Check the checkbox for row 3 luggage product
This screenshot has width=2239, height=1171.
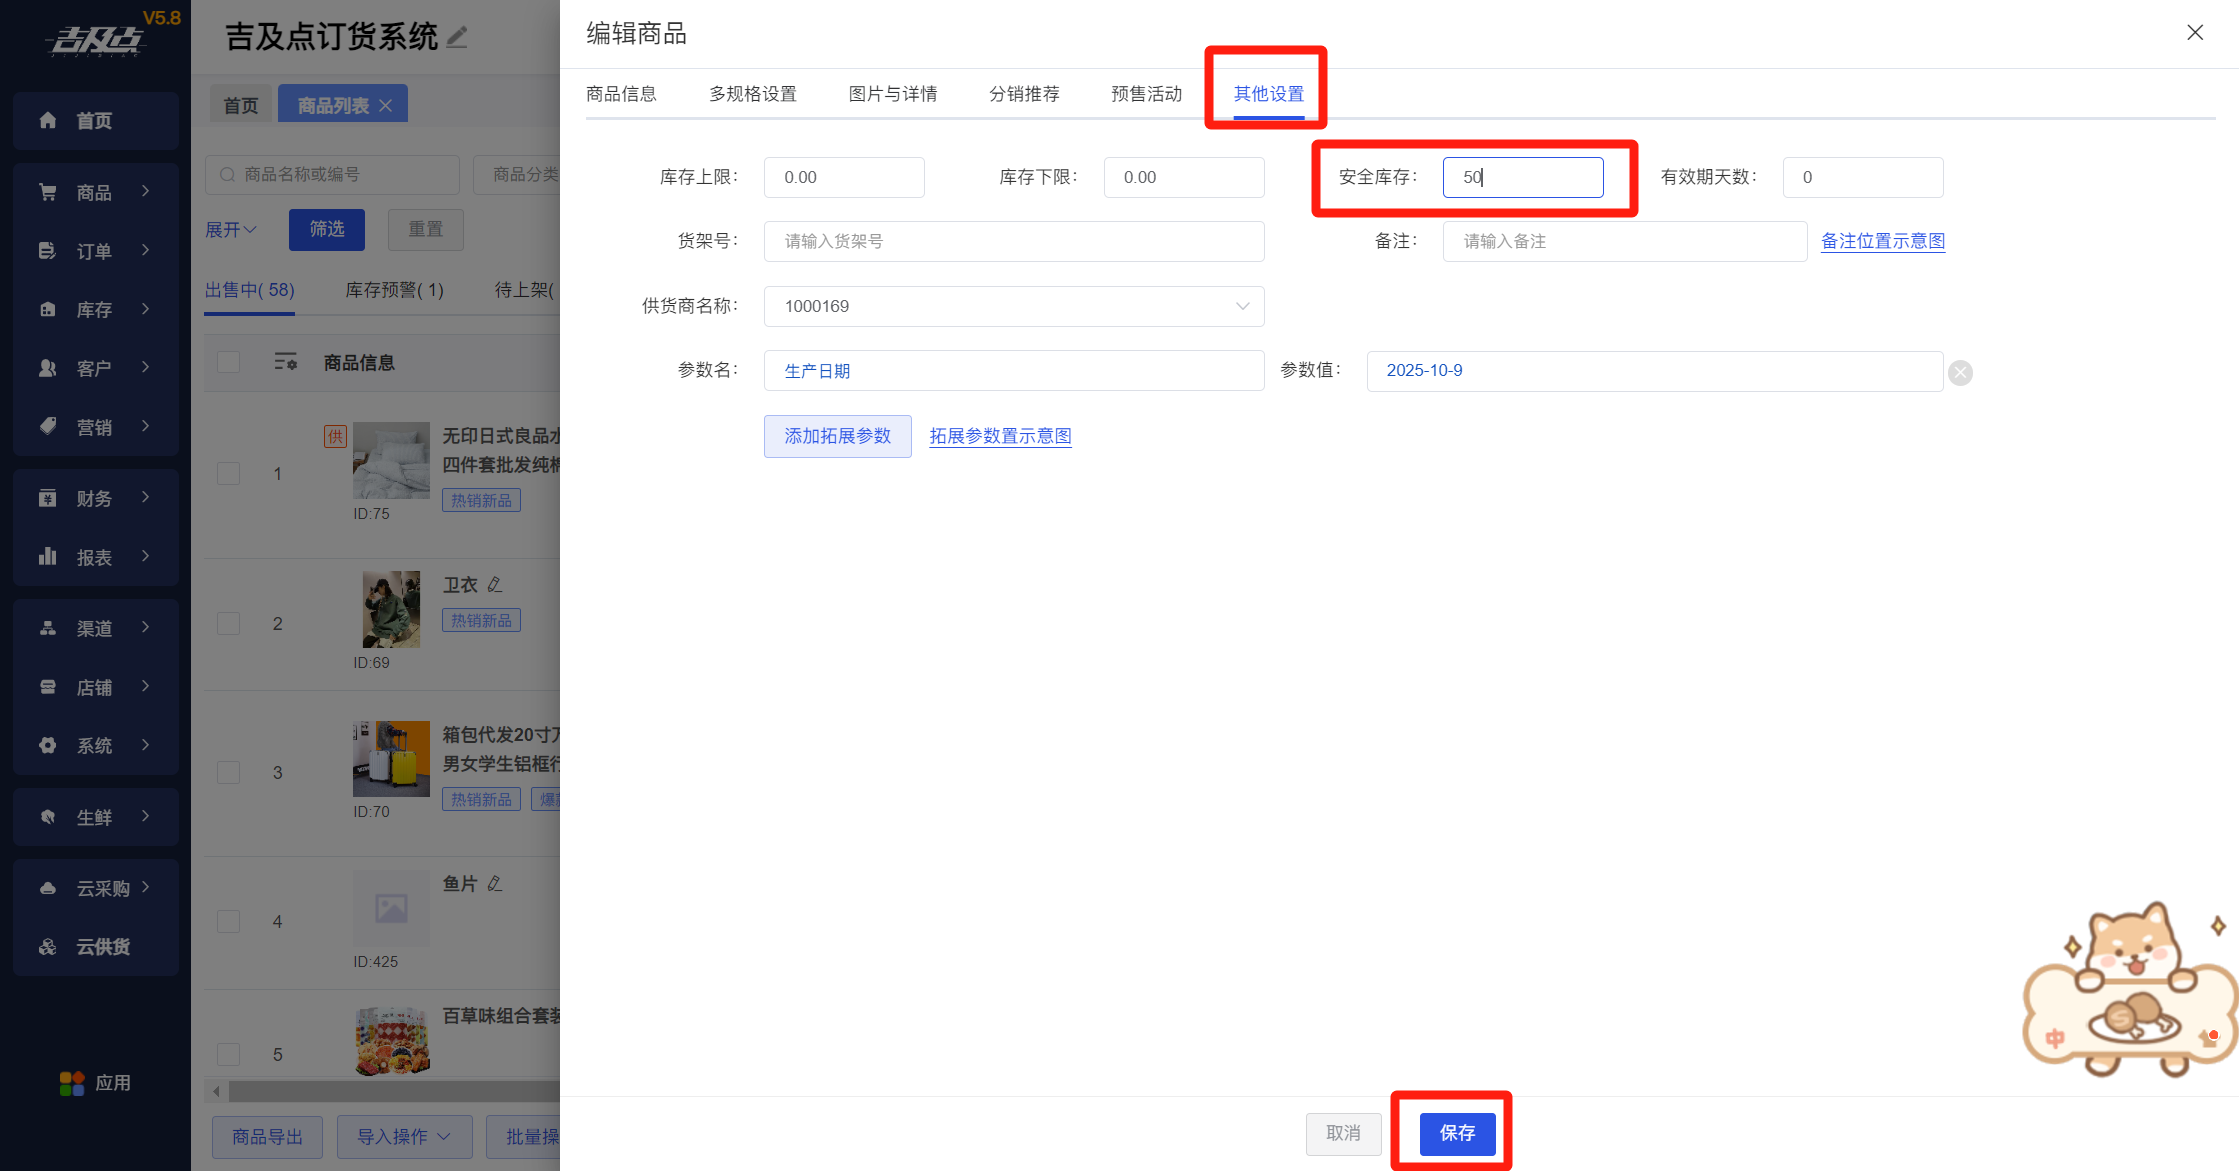click(229, 773)
